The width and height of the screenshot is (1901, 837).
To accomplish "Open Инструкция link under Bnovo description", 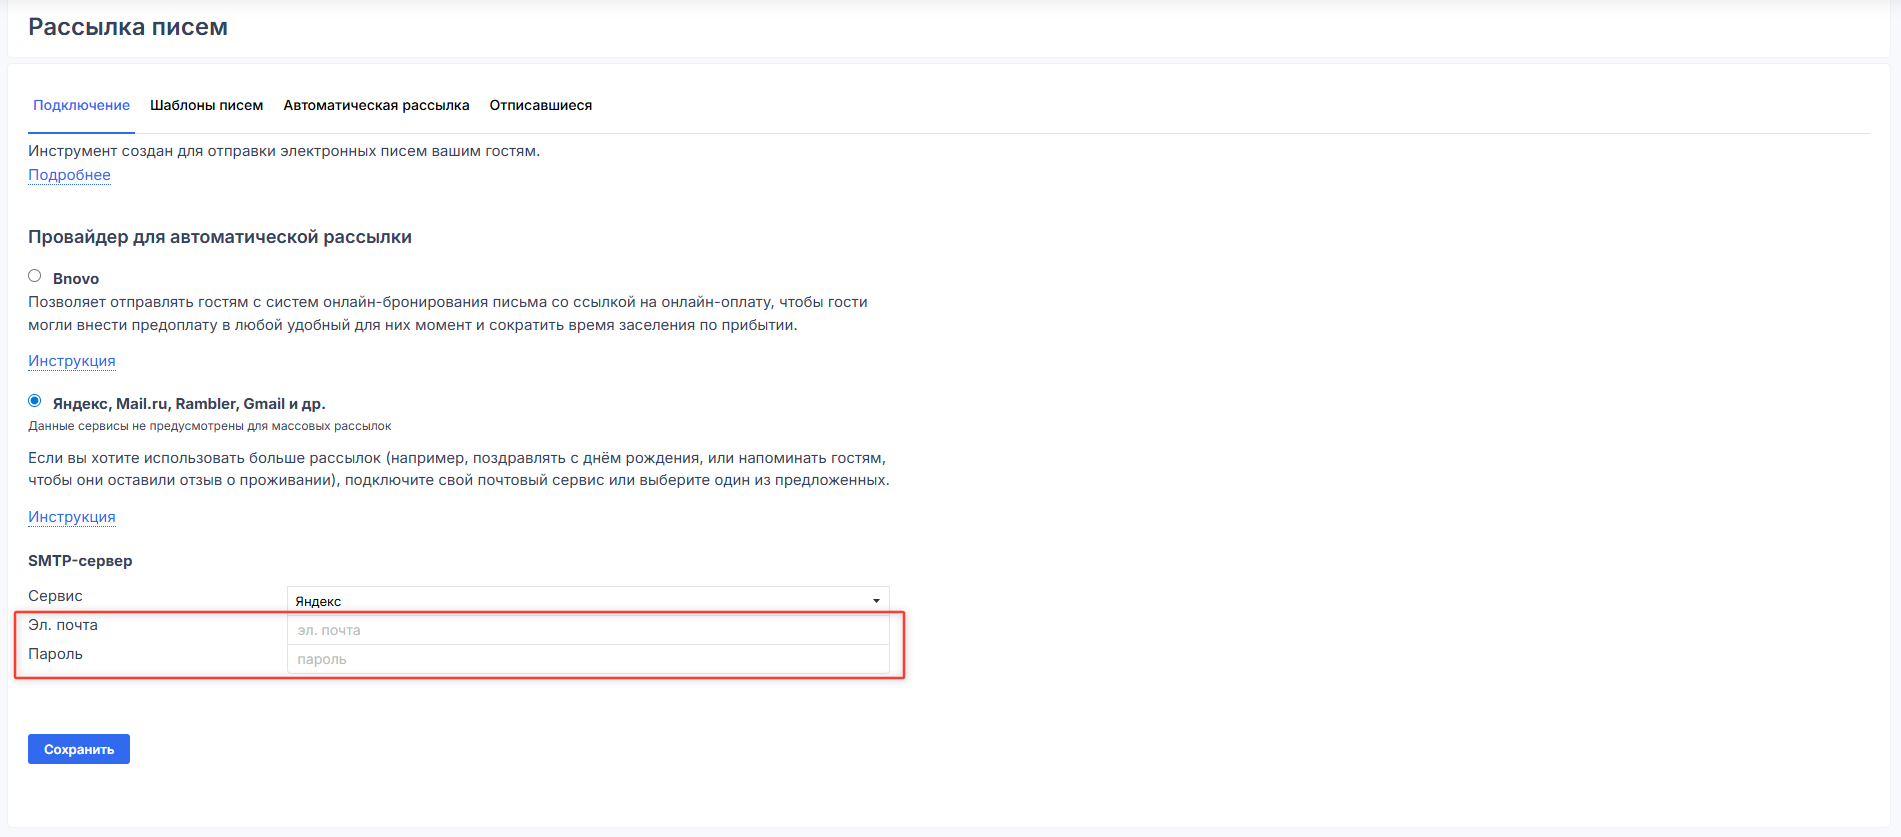I will 71,361.
